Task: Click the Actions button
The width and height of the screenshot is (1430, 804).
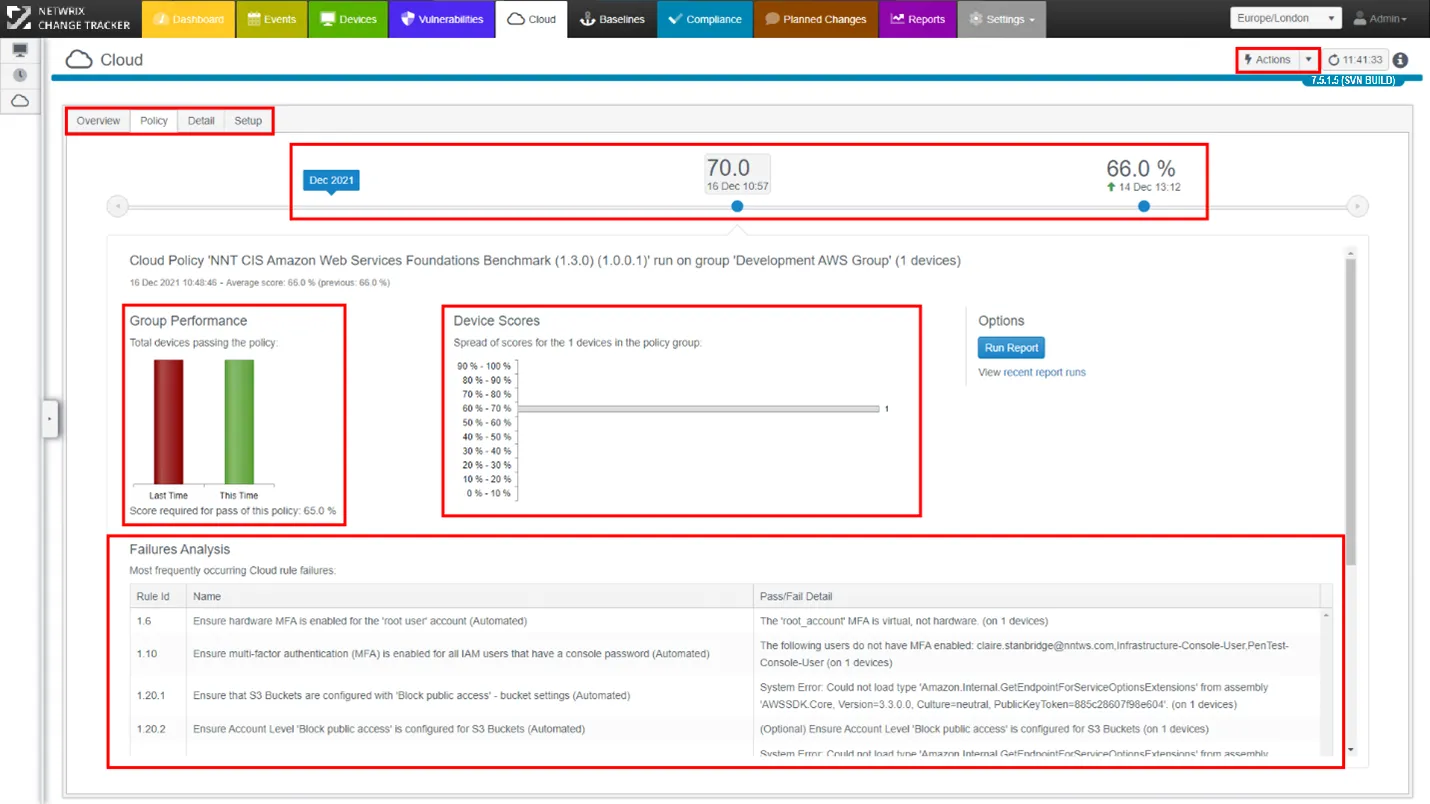Action: pyautogui.click(x=1268, y=60)
